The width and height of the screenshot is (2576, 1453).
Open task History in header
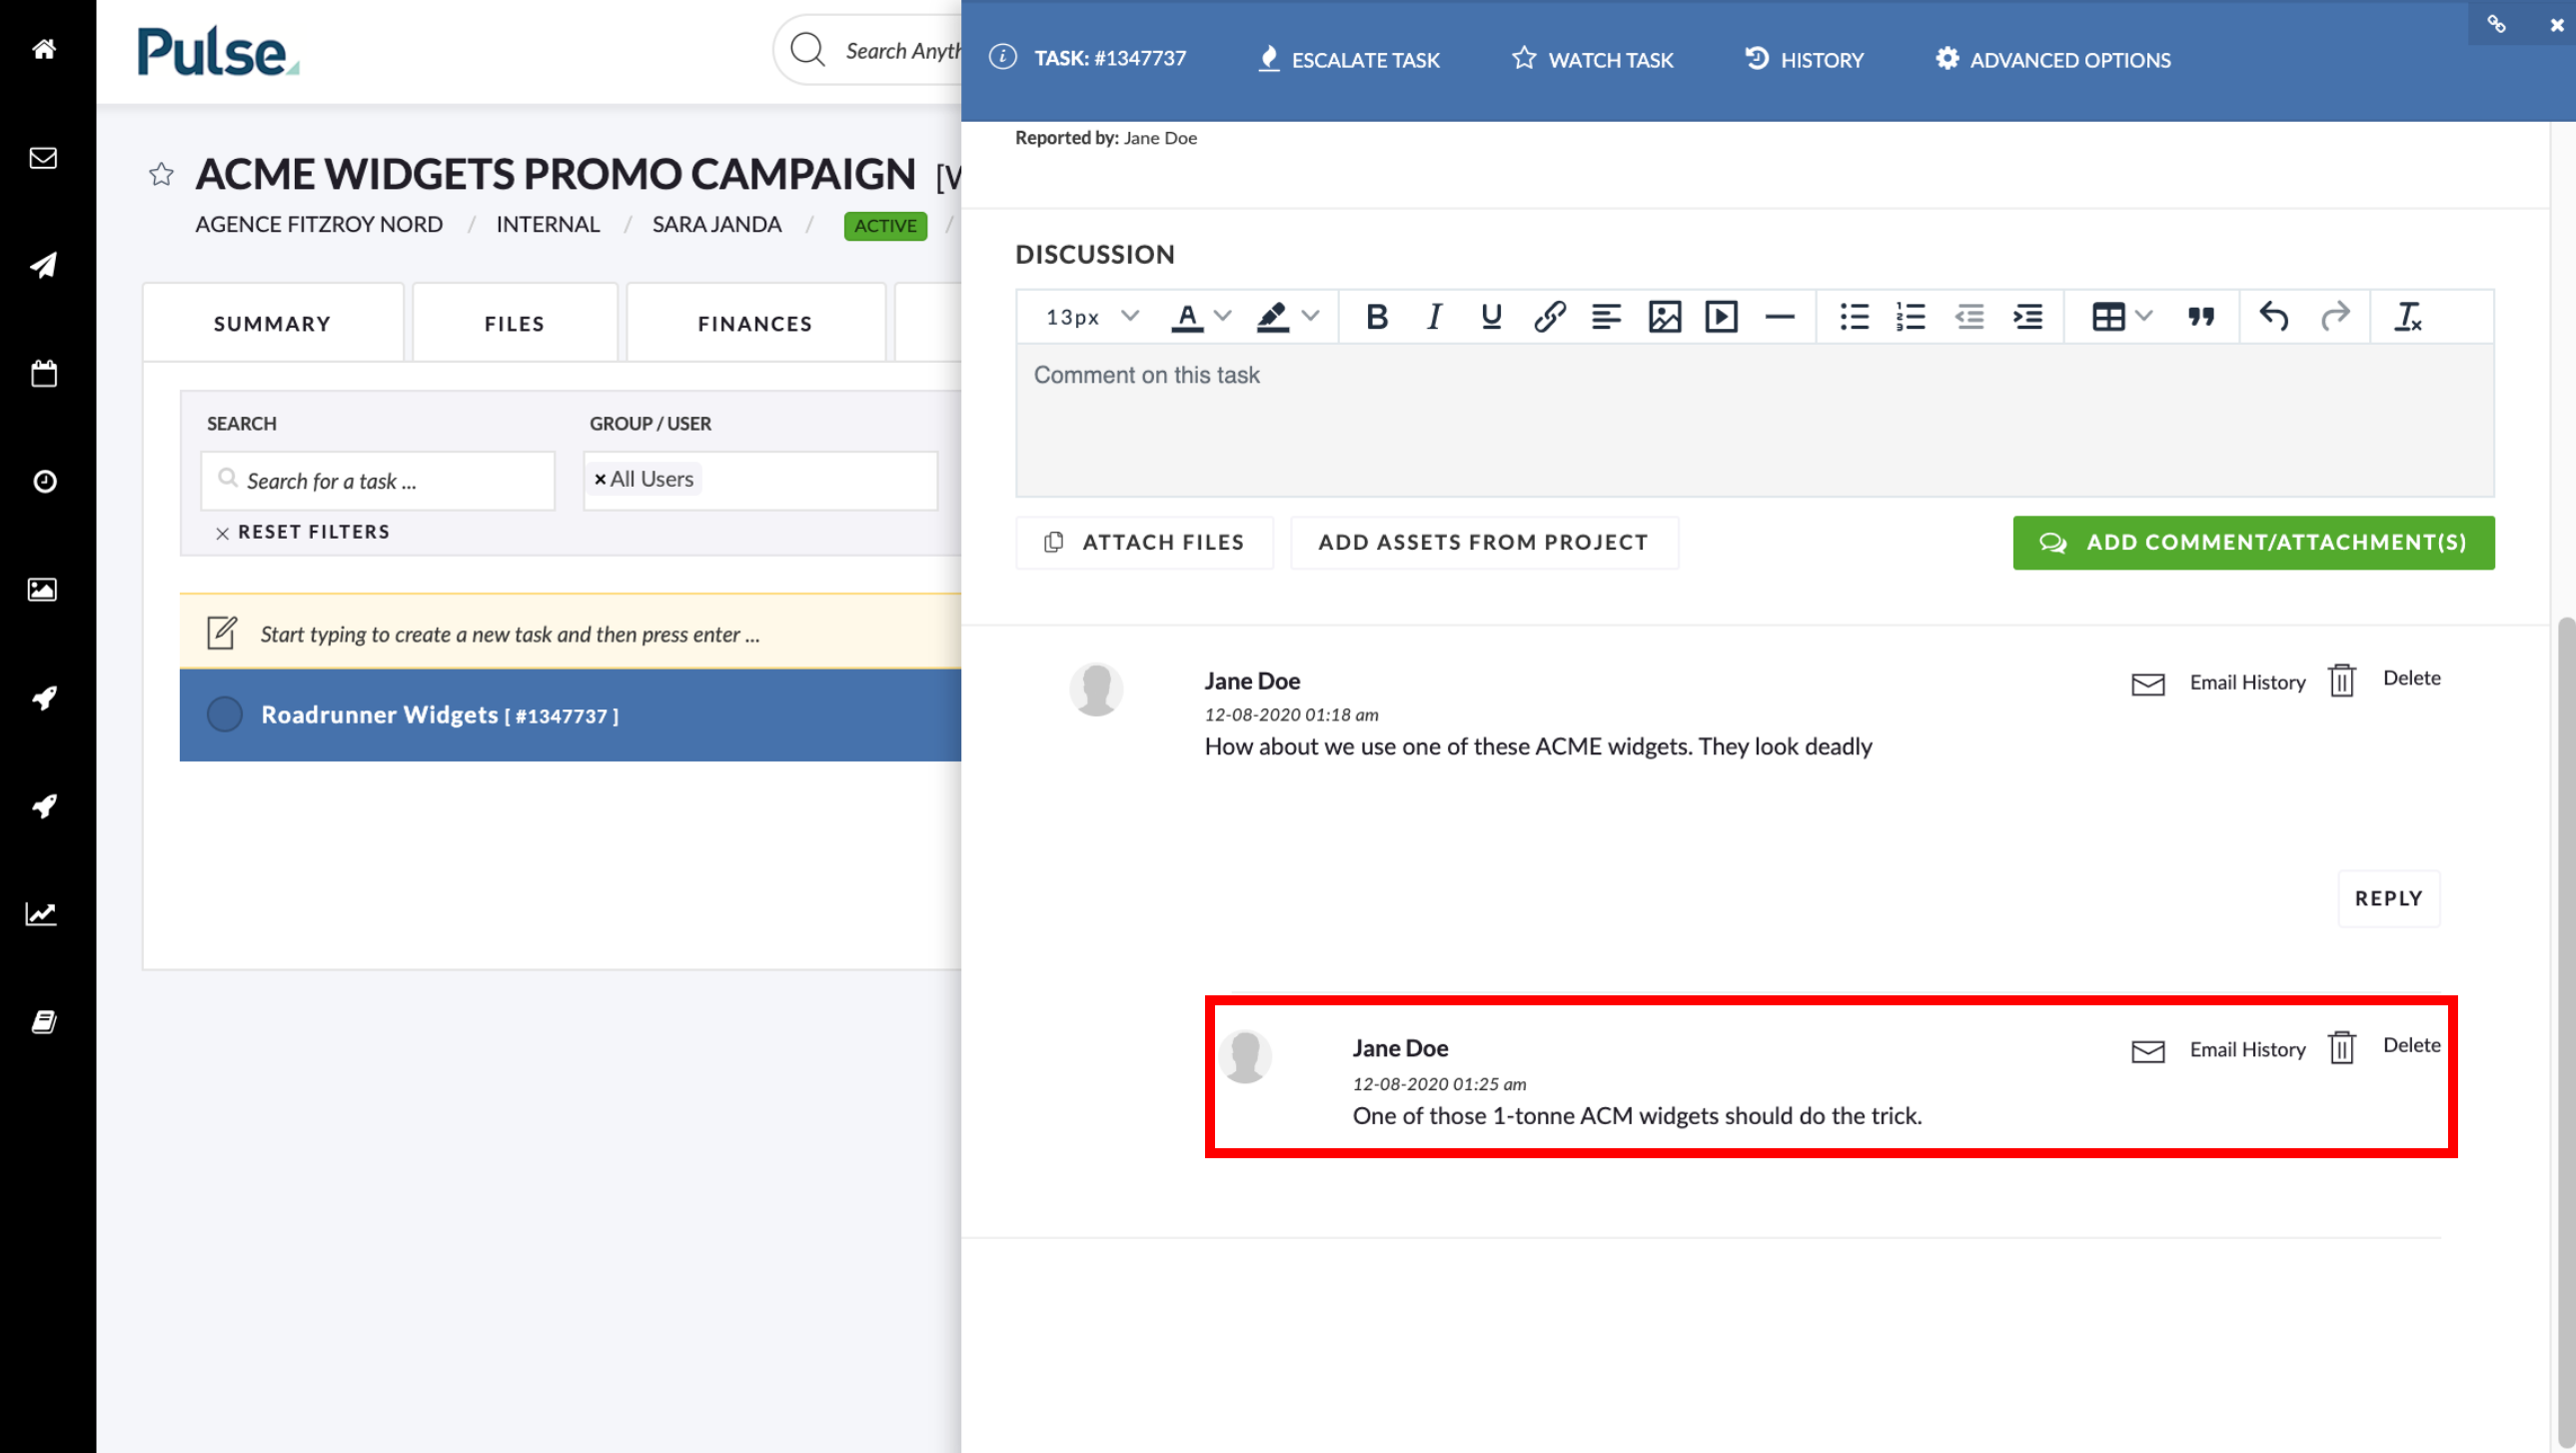pos(1804,59)
